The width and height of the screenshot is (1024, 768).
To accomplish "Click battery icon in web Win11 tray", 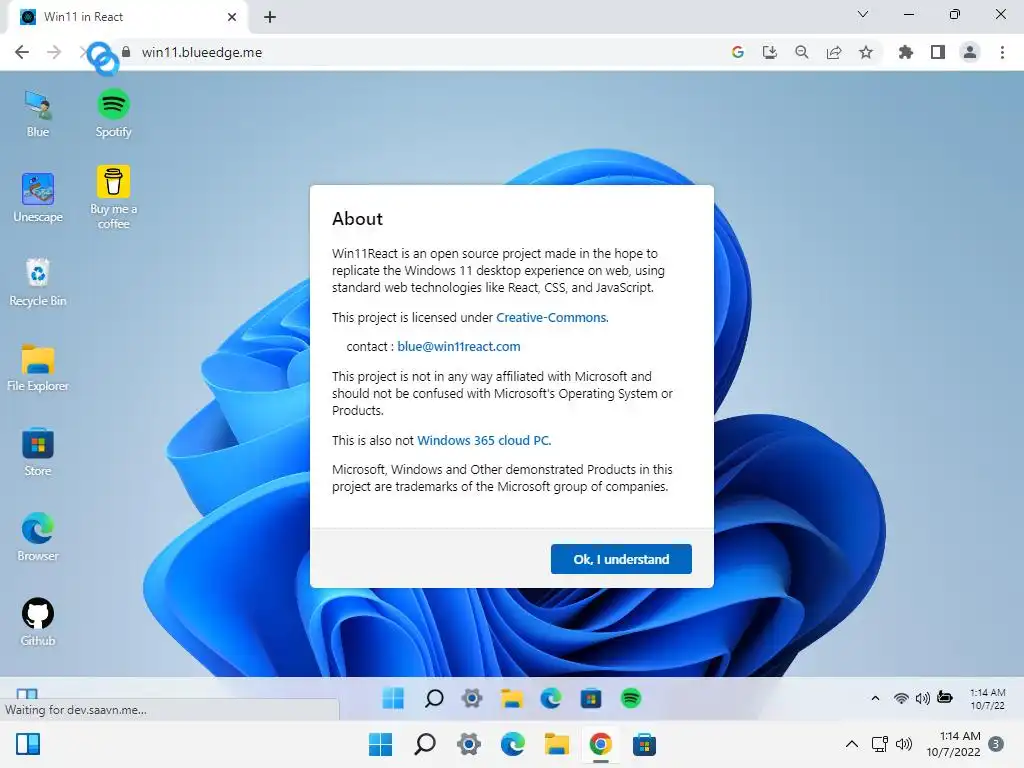I will pyautogui.click(x=945, y=697).
